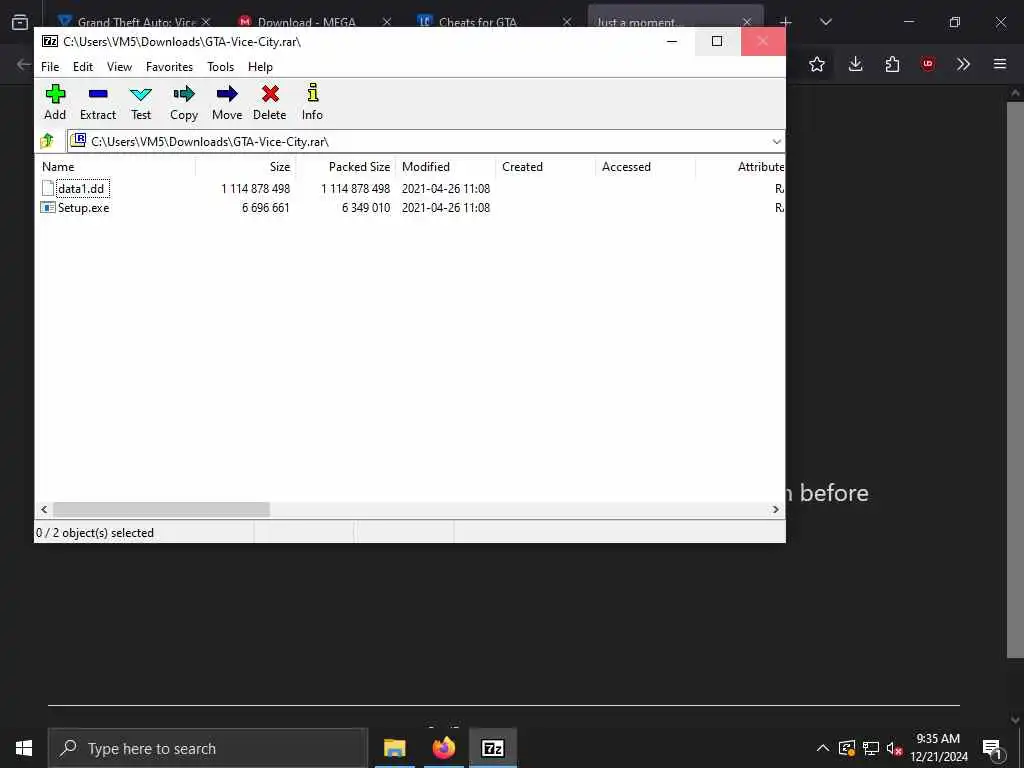Click size value 6 696 661
This screenshot has width=1024, height=768.
(266, 208)
